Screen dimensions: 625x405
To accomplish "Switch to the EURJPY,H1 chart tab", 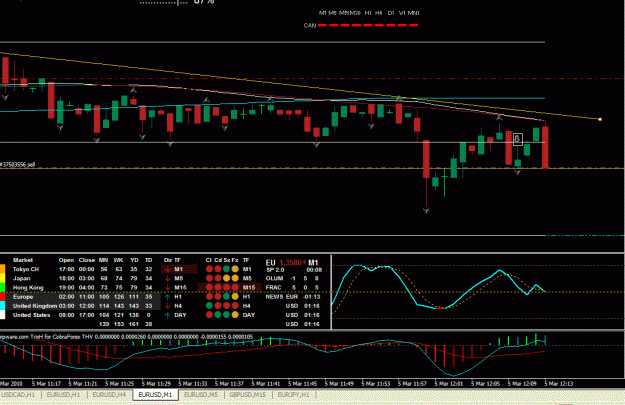I will (x=293, y=395).
